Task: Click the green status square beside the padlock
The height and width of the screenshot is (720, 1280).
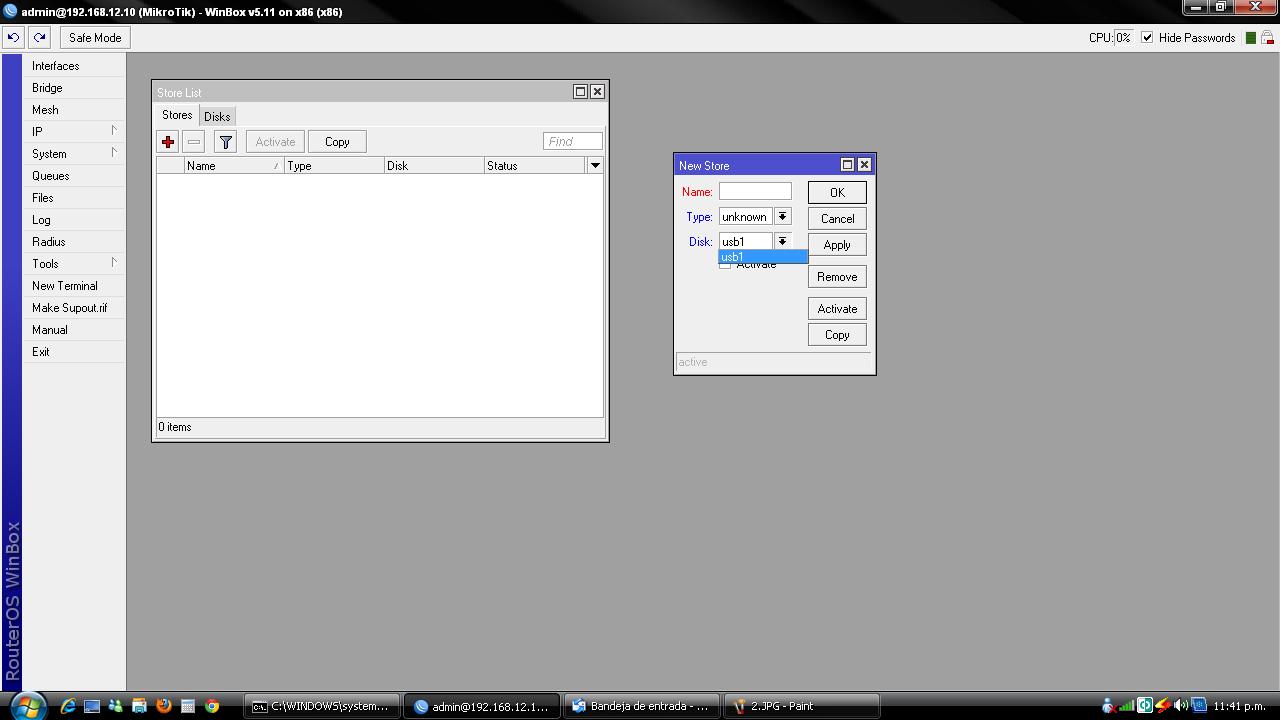Action: [1250, 38]
